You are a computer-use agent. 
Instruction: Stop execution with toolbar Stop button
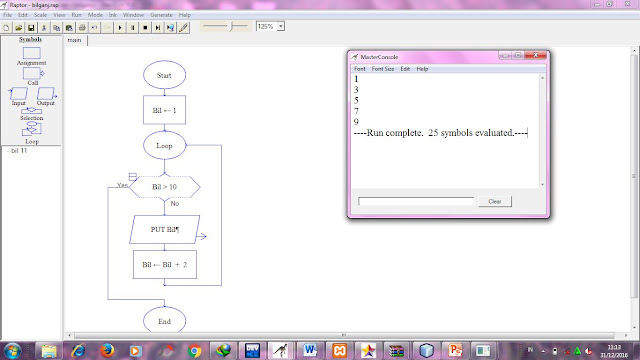[x=145, y=28]
